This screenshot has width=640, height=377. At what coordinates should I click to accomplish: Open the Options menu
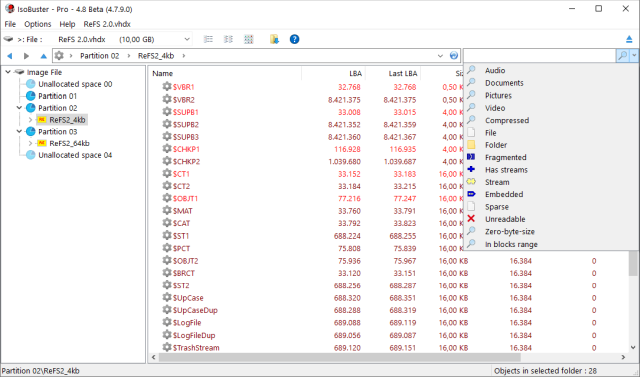(x=38, y=24)
